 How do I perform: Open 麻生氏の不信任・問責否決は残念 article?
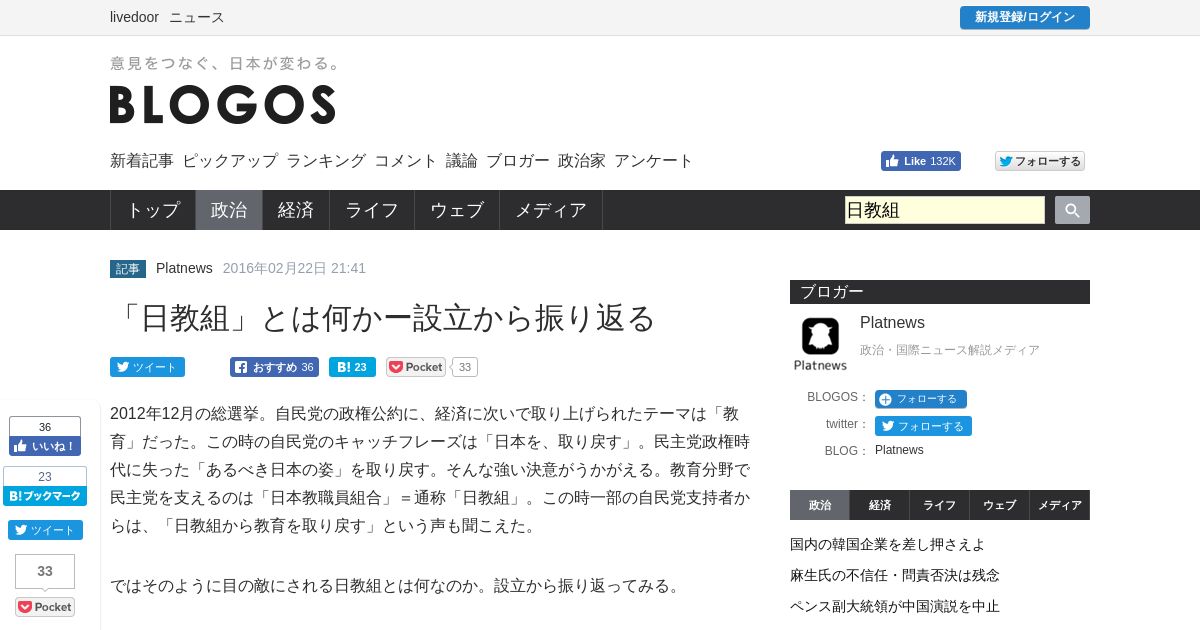[895, 576]
